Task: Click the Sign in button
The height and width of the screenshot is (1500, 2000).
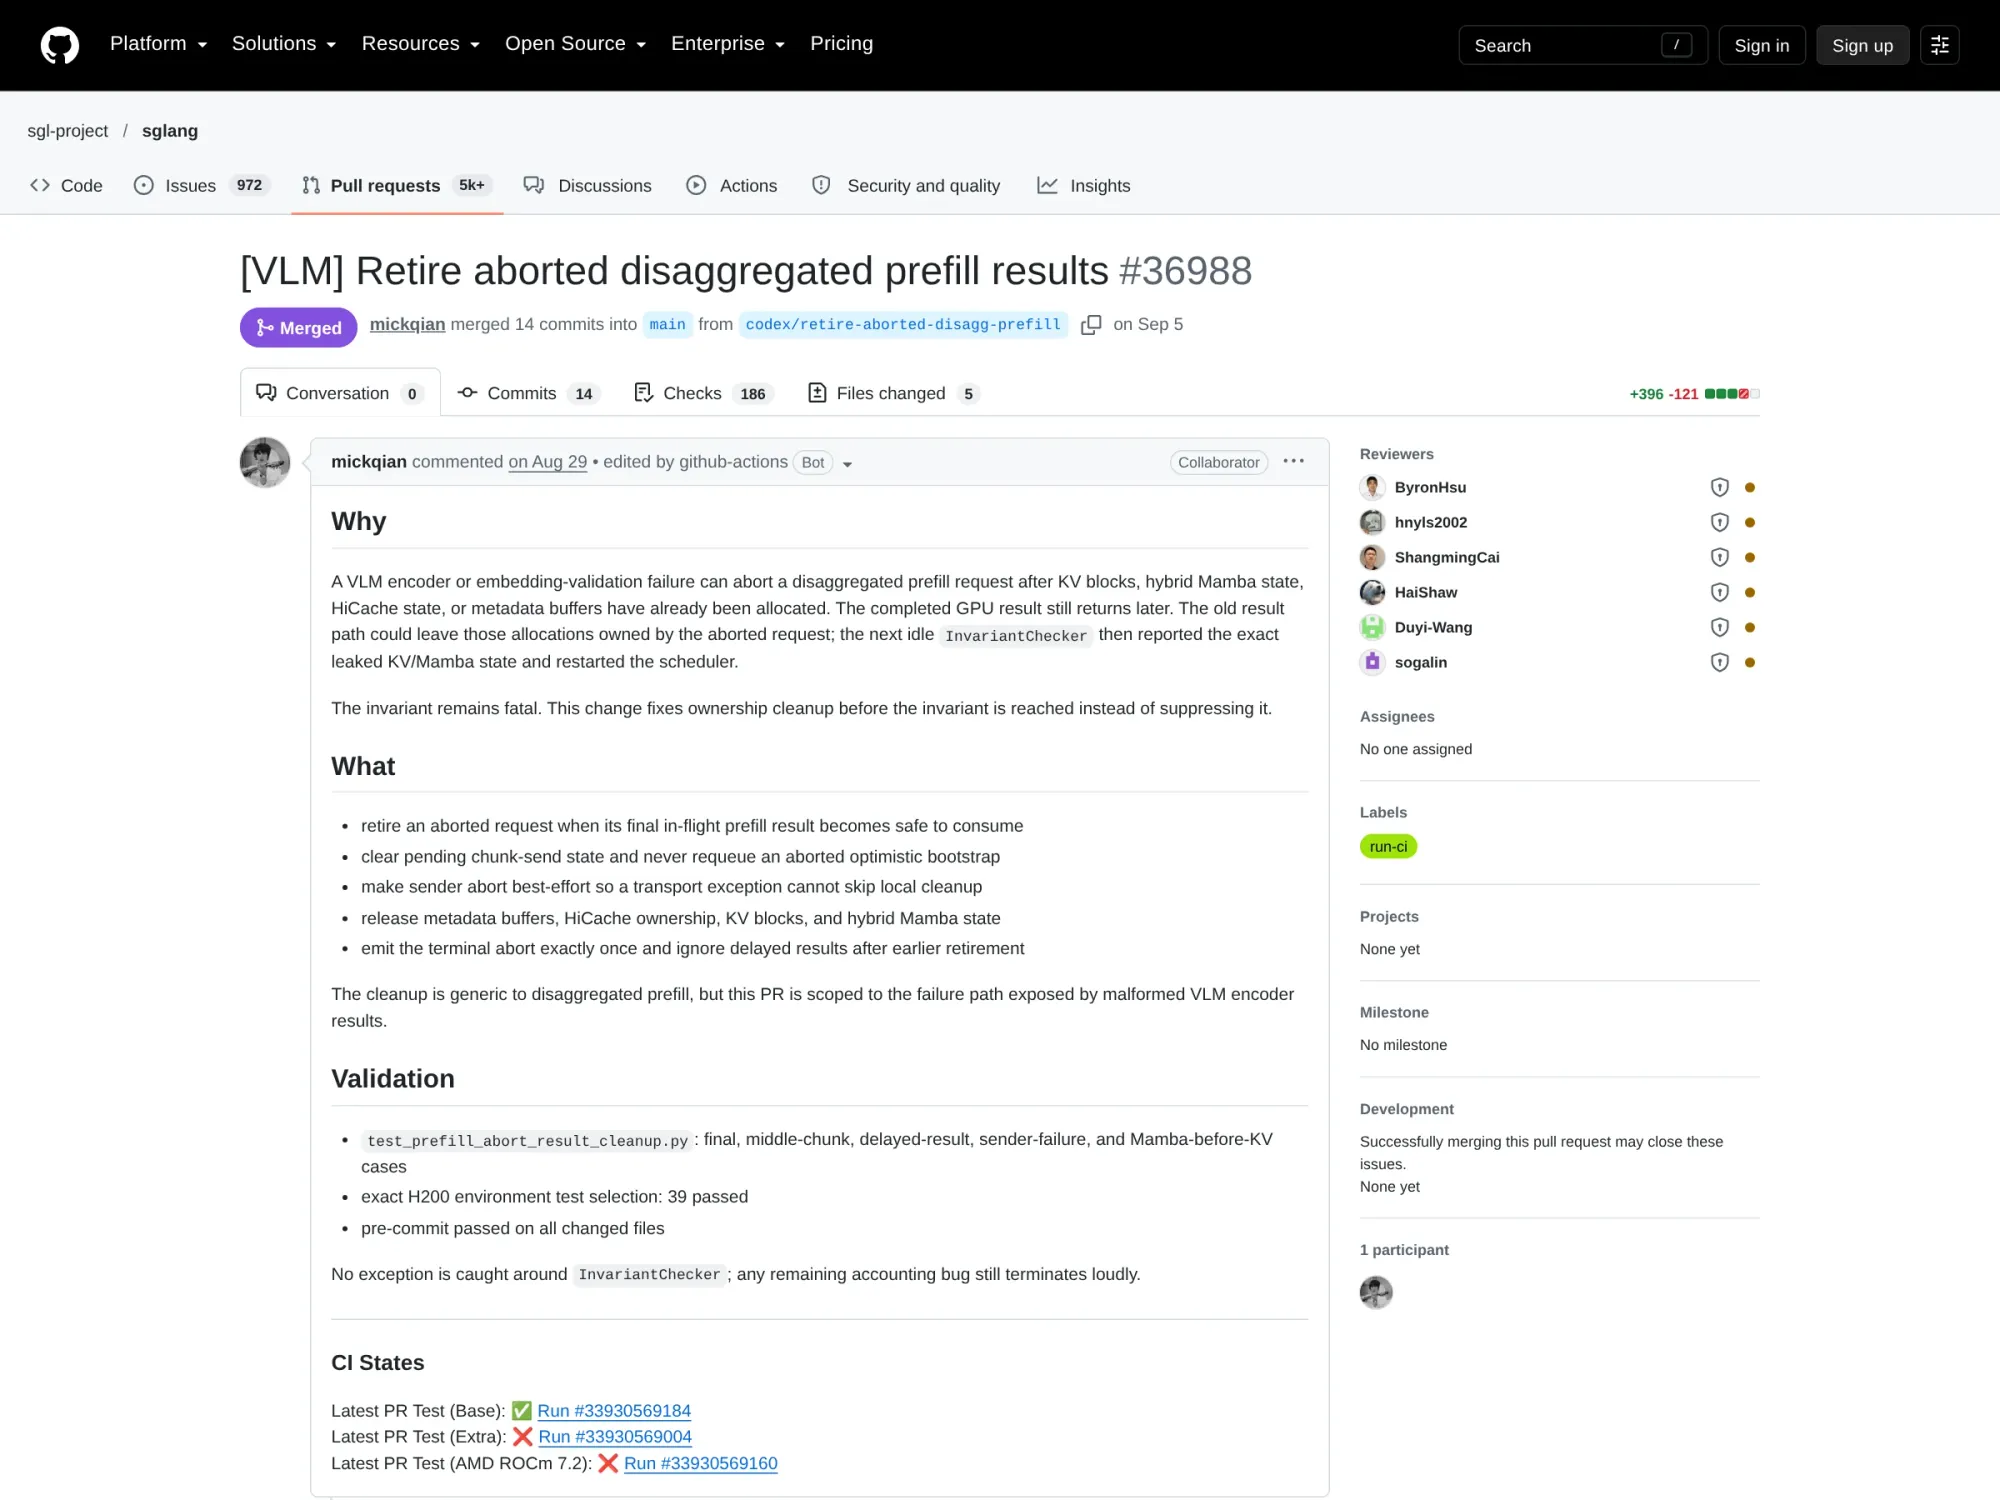Action: pyautogui.click(x=1761, y=45)
